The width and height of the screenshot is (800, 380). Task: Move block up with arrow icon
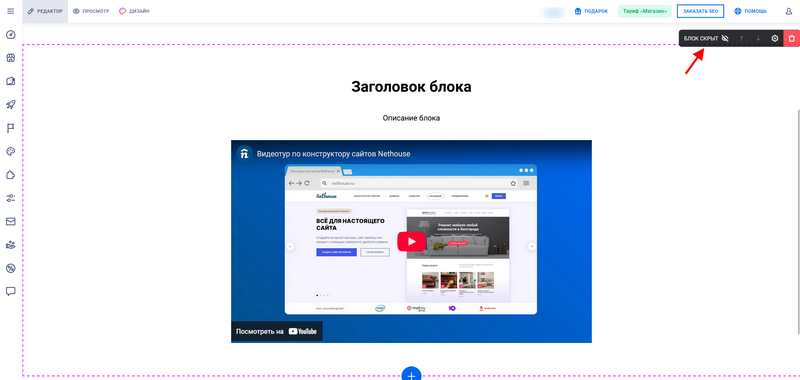pyautogui.click(x=741, y=38)
